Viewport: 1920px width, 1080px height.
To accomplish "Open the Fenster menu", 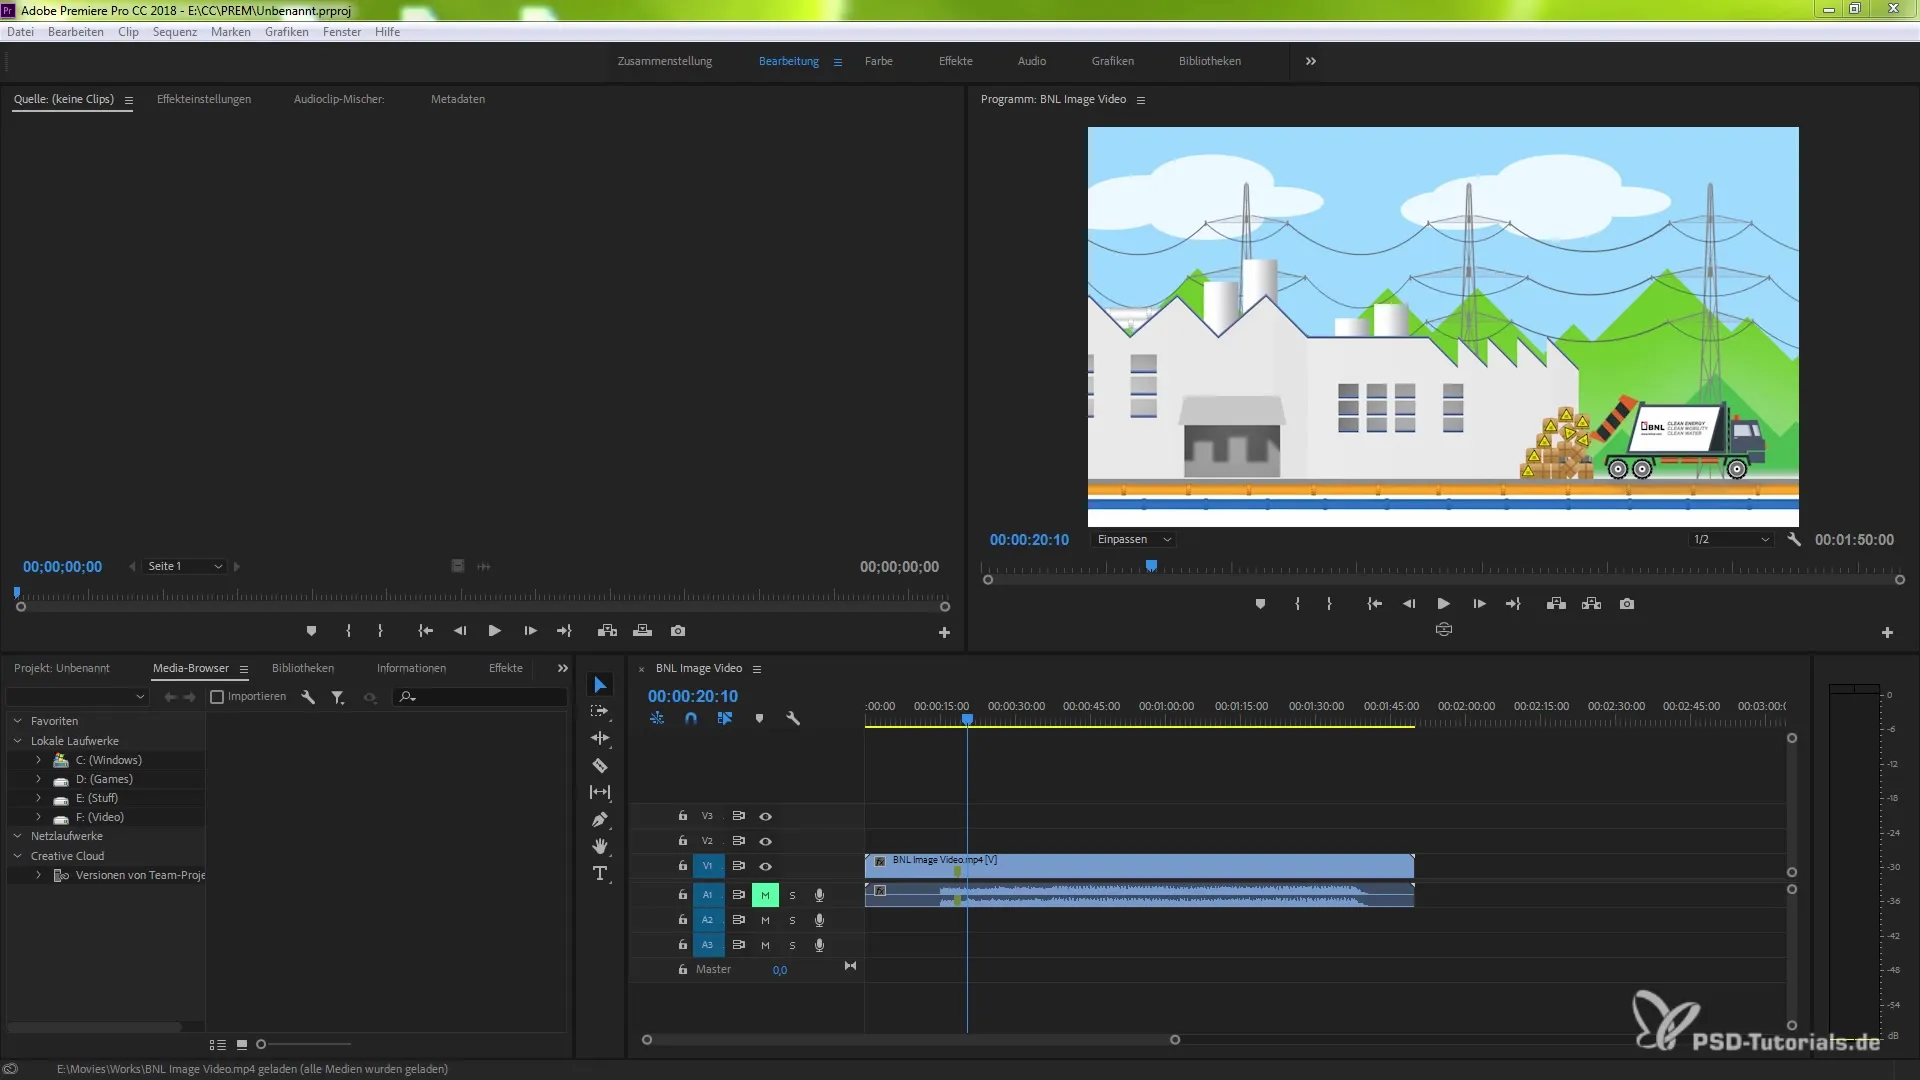I will [x=342, y=32].
